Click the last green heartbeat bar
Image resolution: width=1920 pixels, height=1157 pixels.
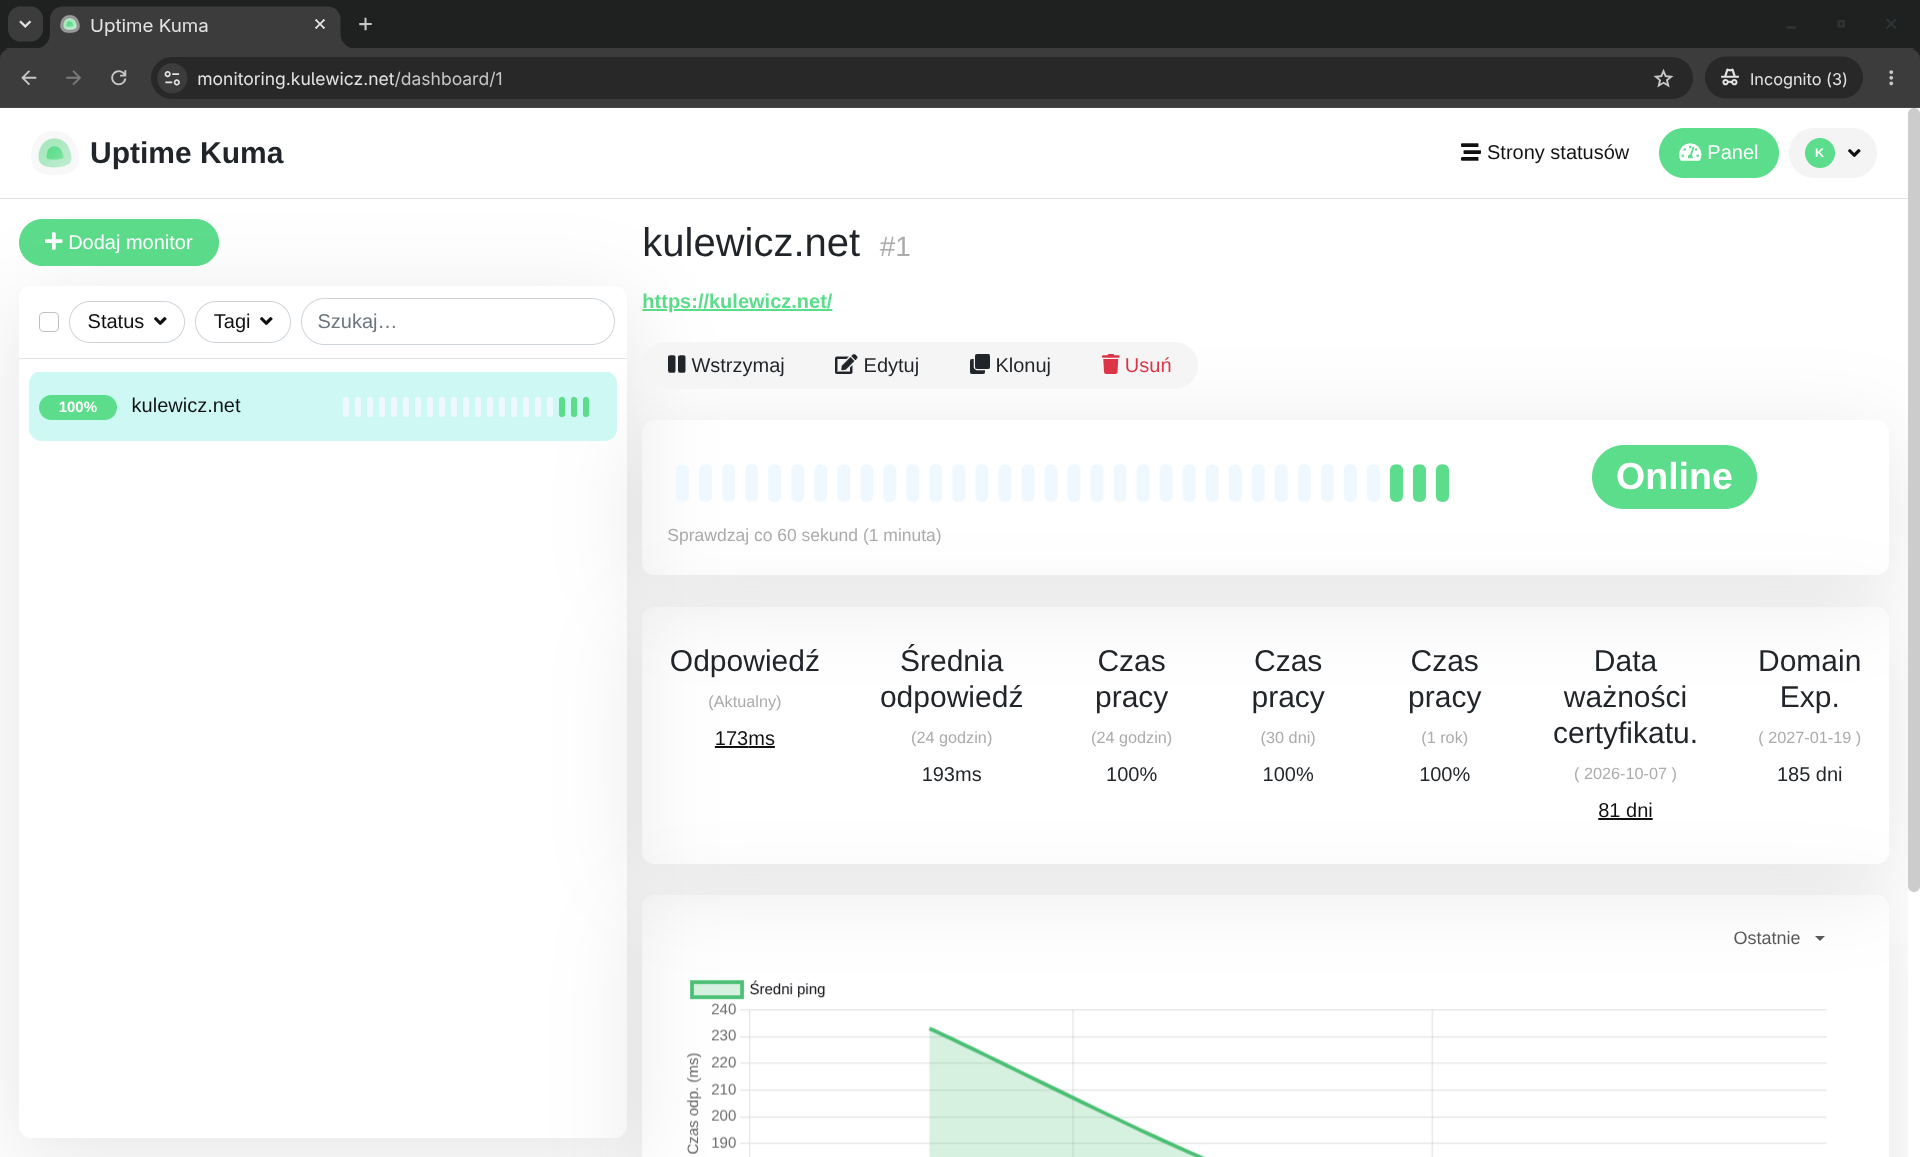click(x=1442, y=483)
